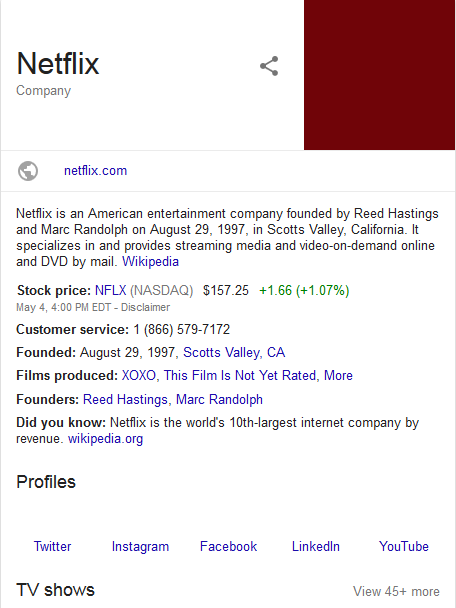Open Reed Hastings founder link
The height and width of the screenshot is (608, 456).
125,399
